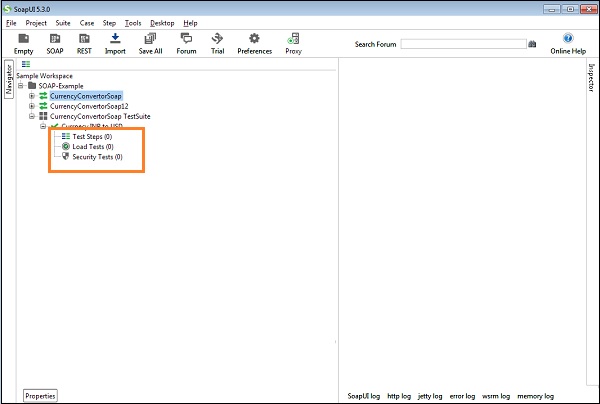Select Test Steps (0) tree row
Viewport: 600px width, 404px height.
[x=92, y=136]
